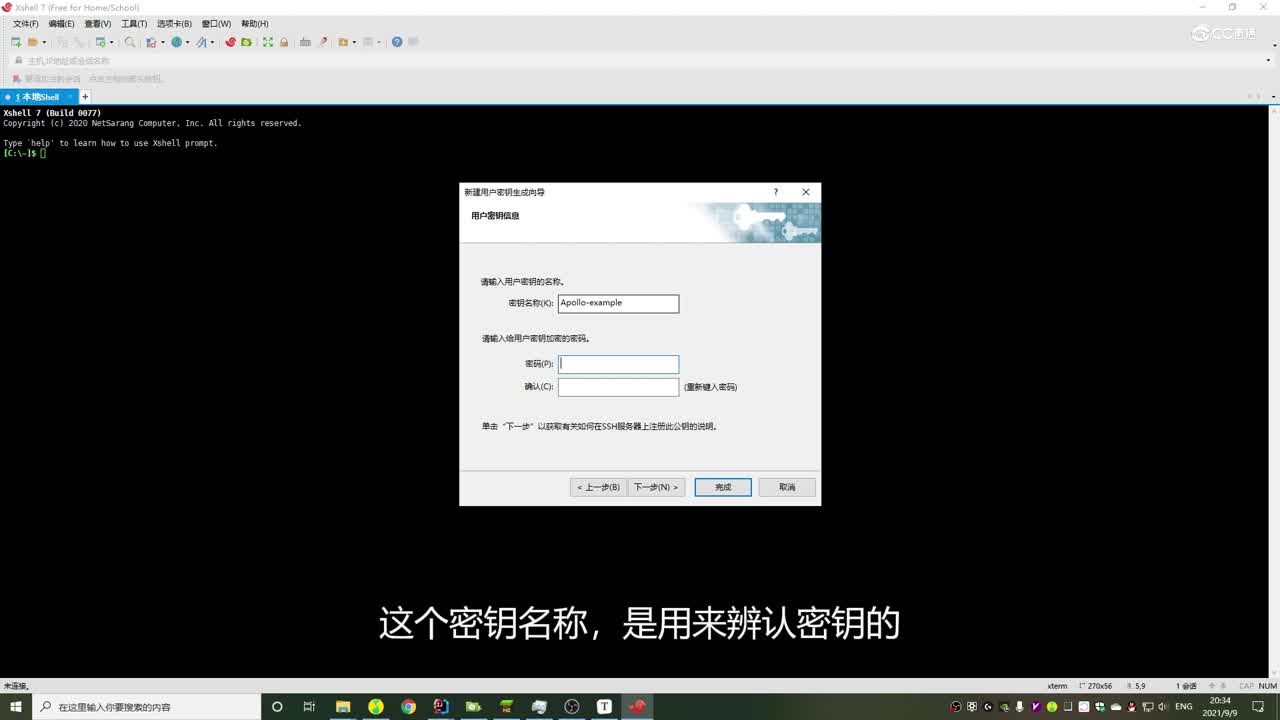
Task: Click the copy/paste clipboard icon in Xshell toolbar
Action: coord(151,42)
